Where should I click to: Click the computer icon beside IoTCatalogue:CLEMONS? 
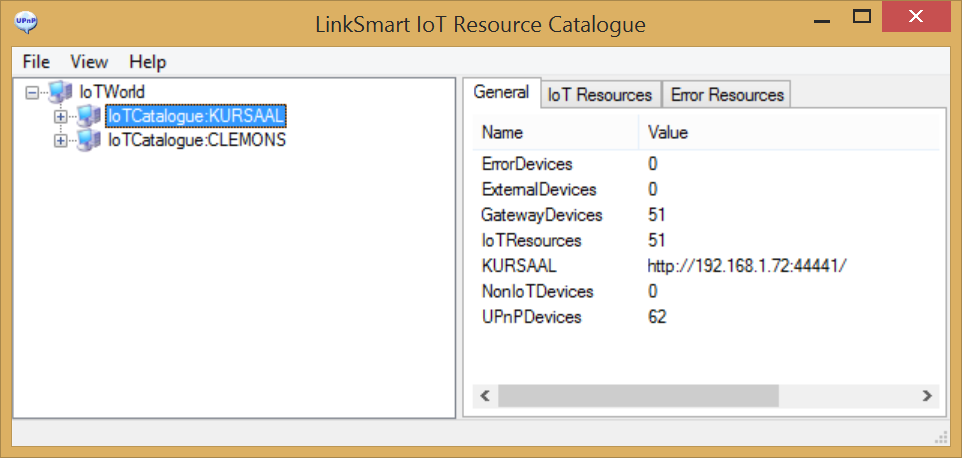pyautogui.click(x=89, y=140)
